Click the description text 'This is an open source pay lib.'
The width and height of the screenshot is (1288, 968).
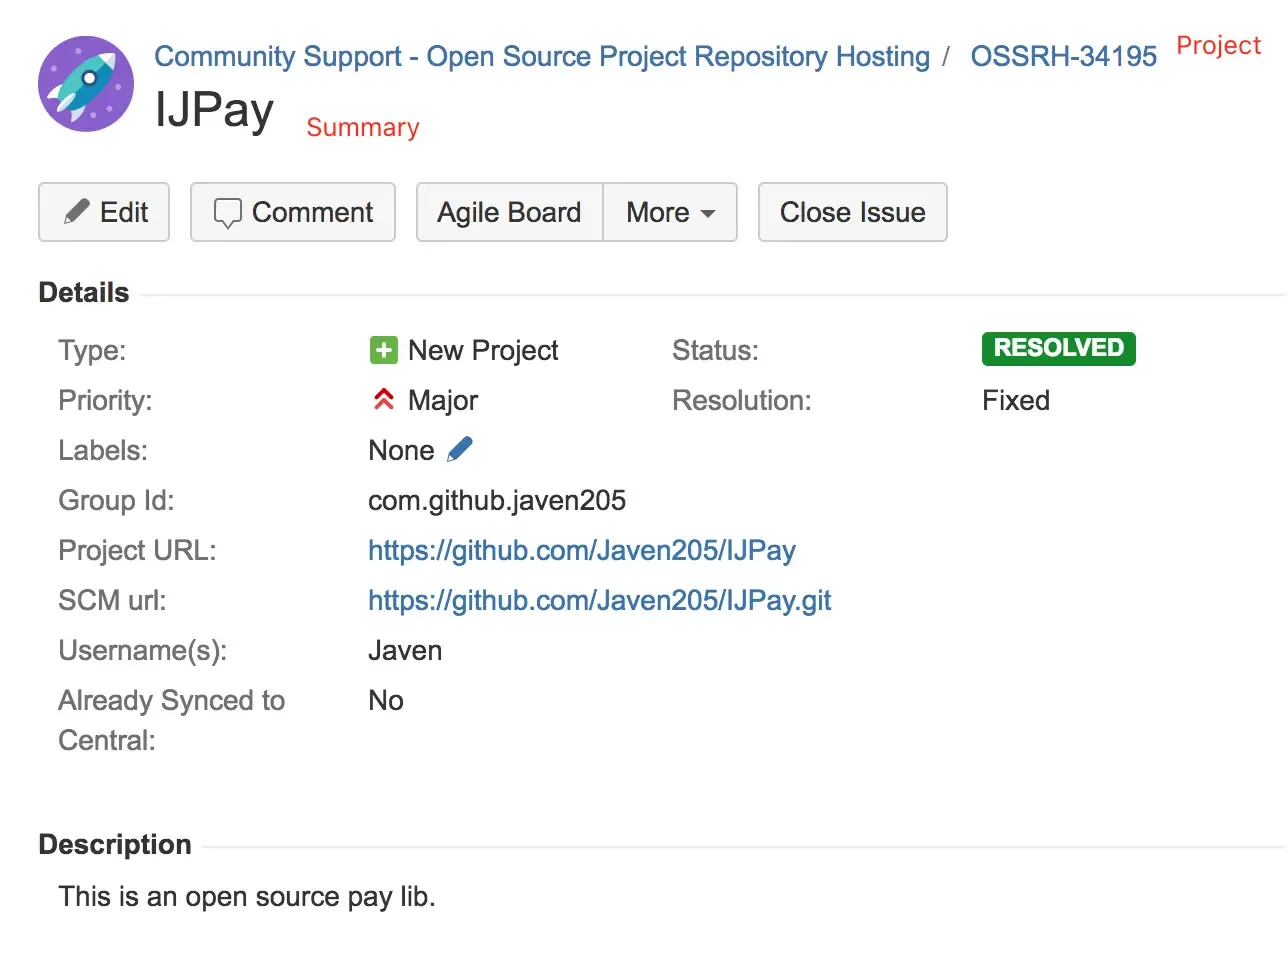click(247, 896)
